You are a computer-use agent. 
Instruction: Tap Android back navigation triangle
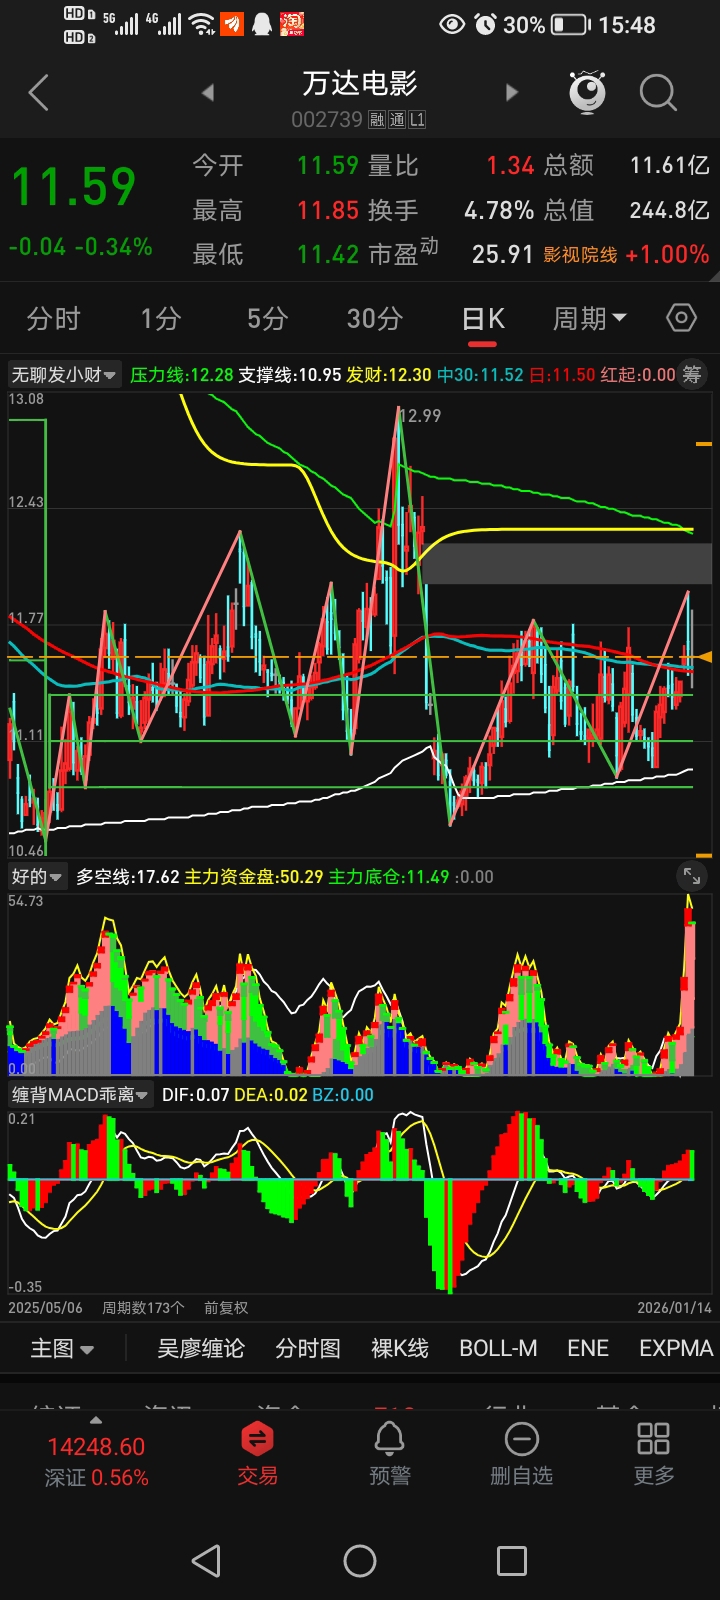coord(206,1561)
